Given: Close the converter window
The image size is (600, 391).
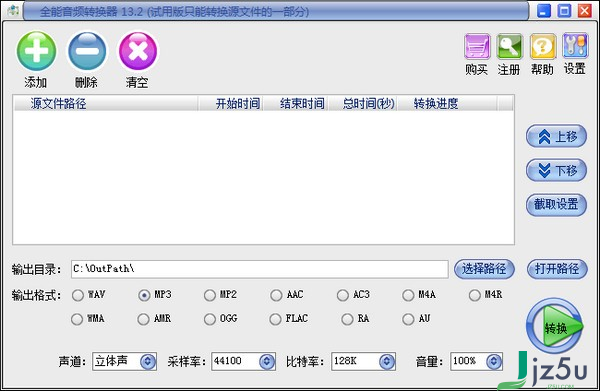Looking at the screenshot, I should click(x=585, y=11).
